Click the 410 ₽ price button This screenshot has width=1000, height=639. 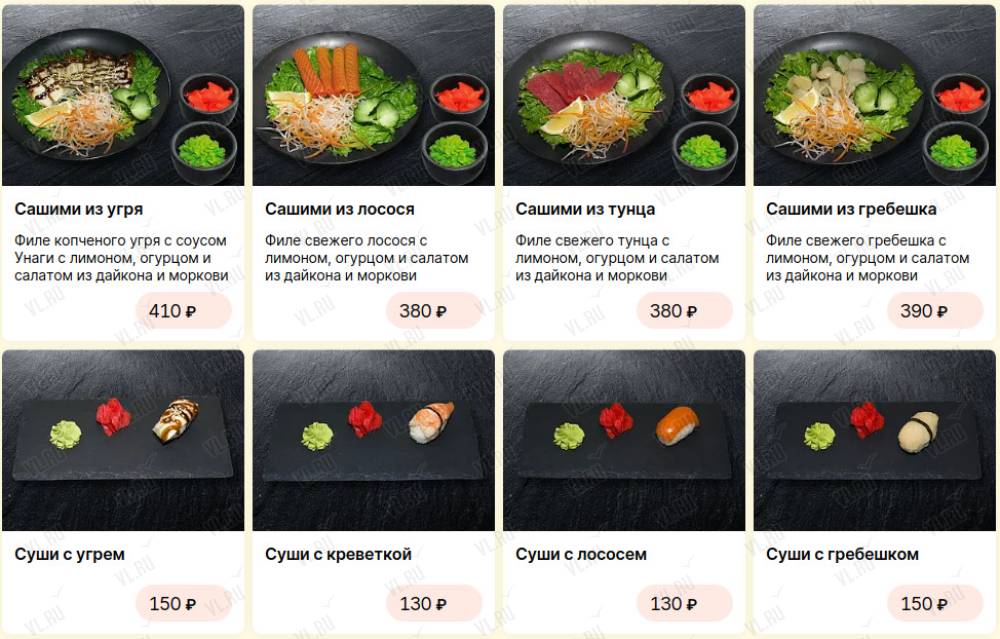(x=184, y=311)
